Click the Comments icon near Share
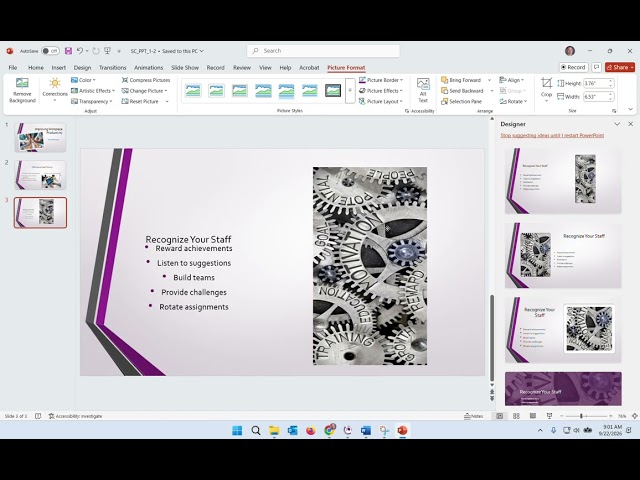The image size is (640, 480). 596,67
